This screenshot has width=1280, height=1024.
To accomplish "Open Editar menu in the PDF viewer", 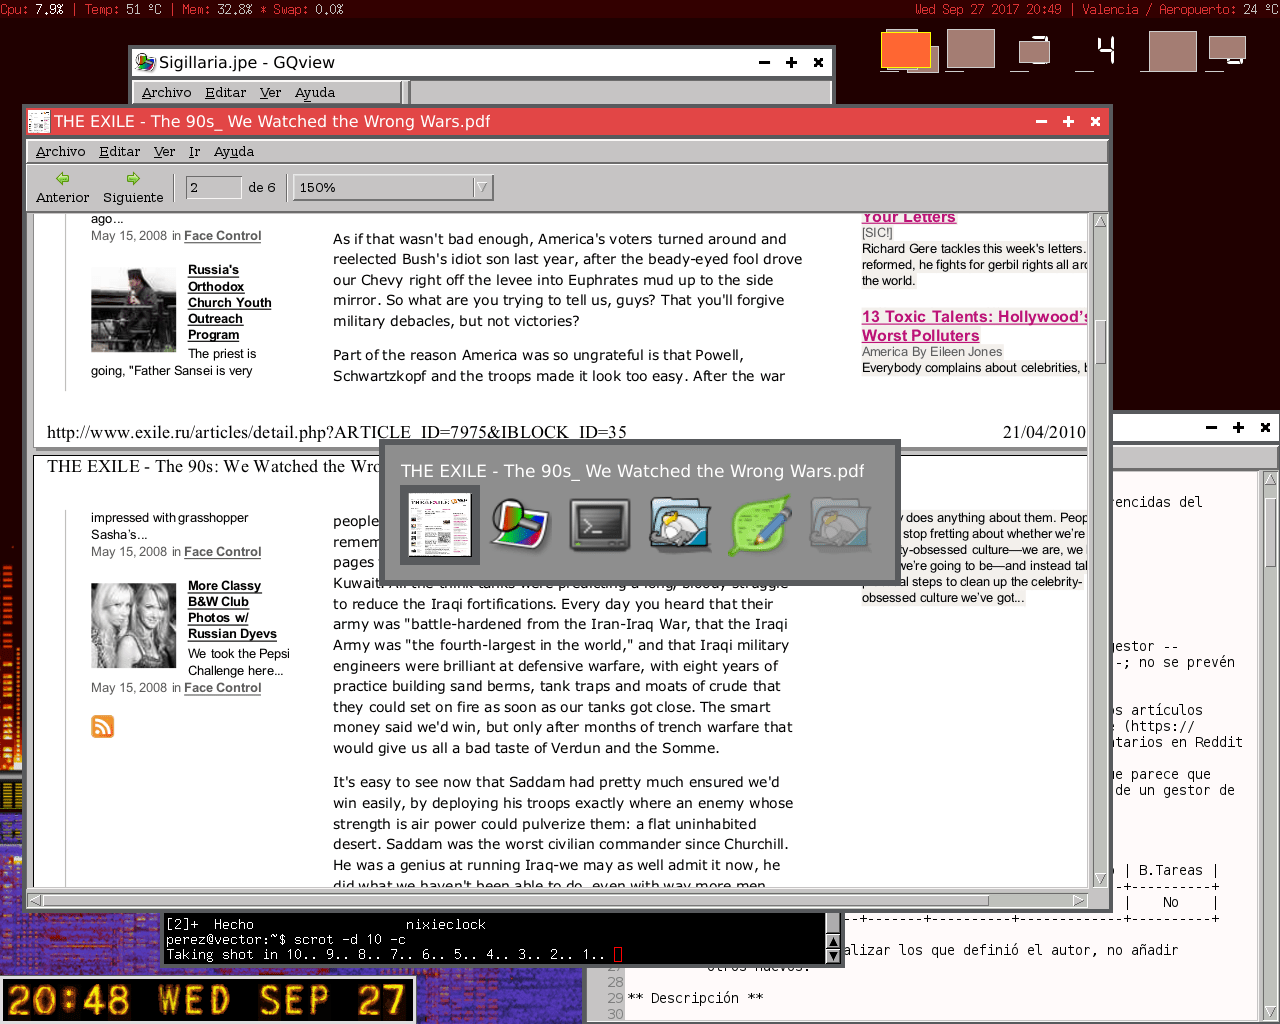I will (119, 152).
